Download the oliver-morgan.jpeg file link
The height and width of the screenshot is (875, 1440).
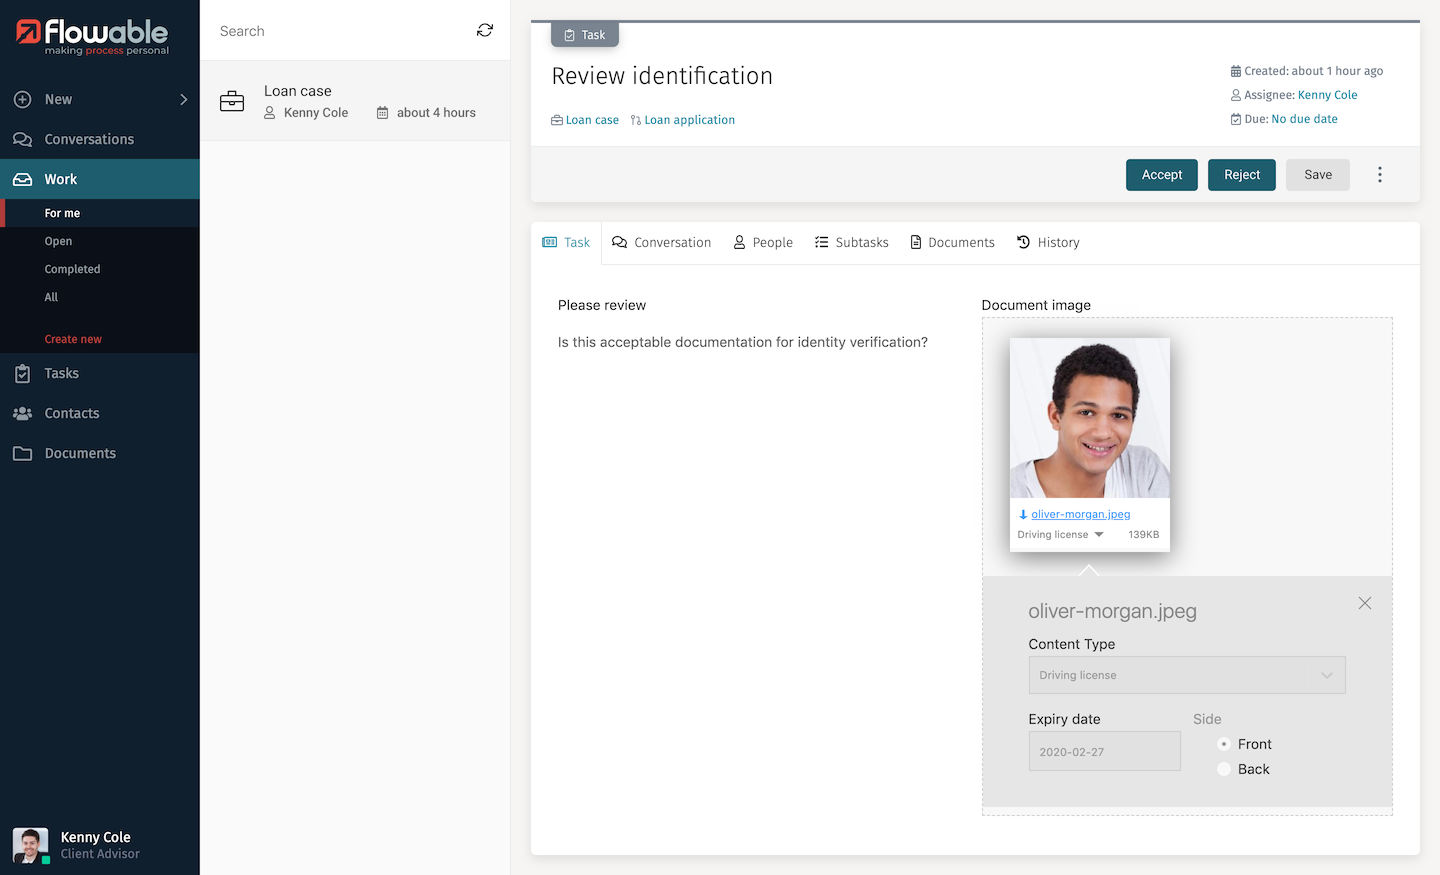(x=1080, y=514)
